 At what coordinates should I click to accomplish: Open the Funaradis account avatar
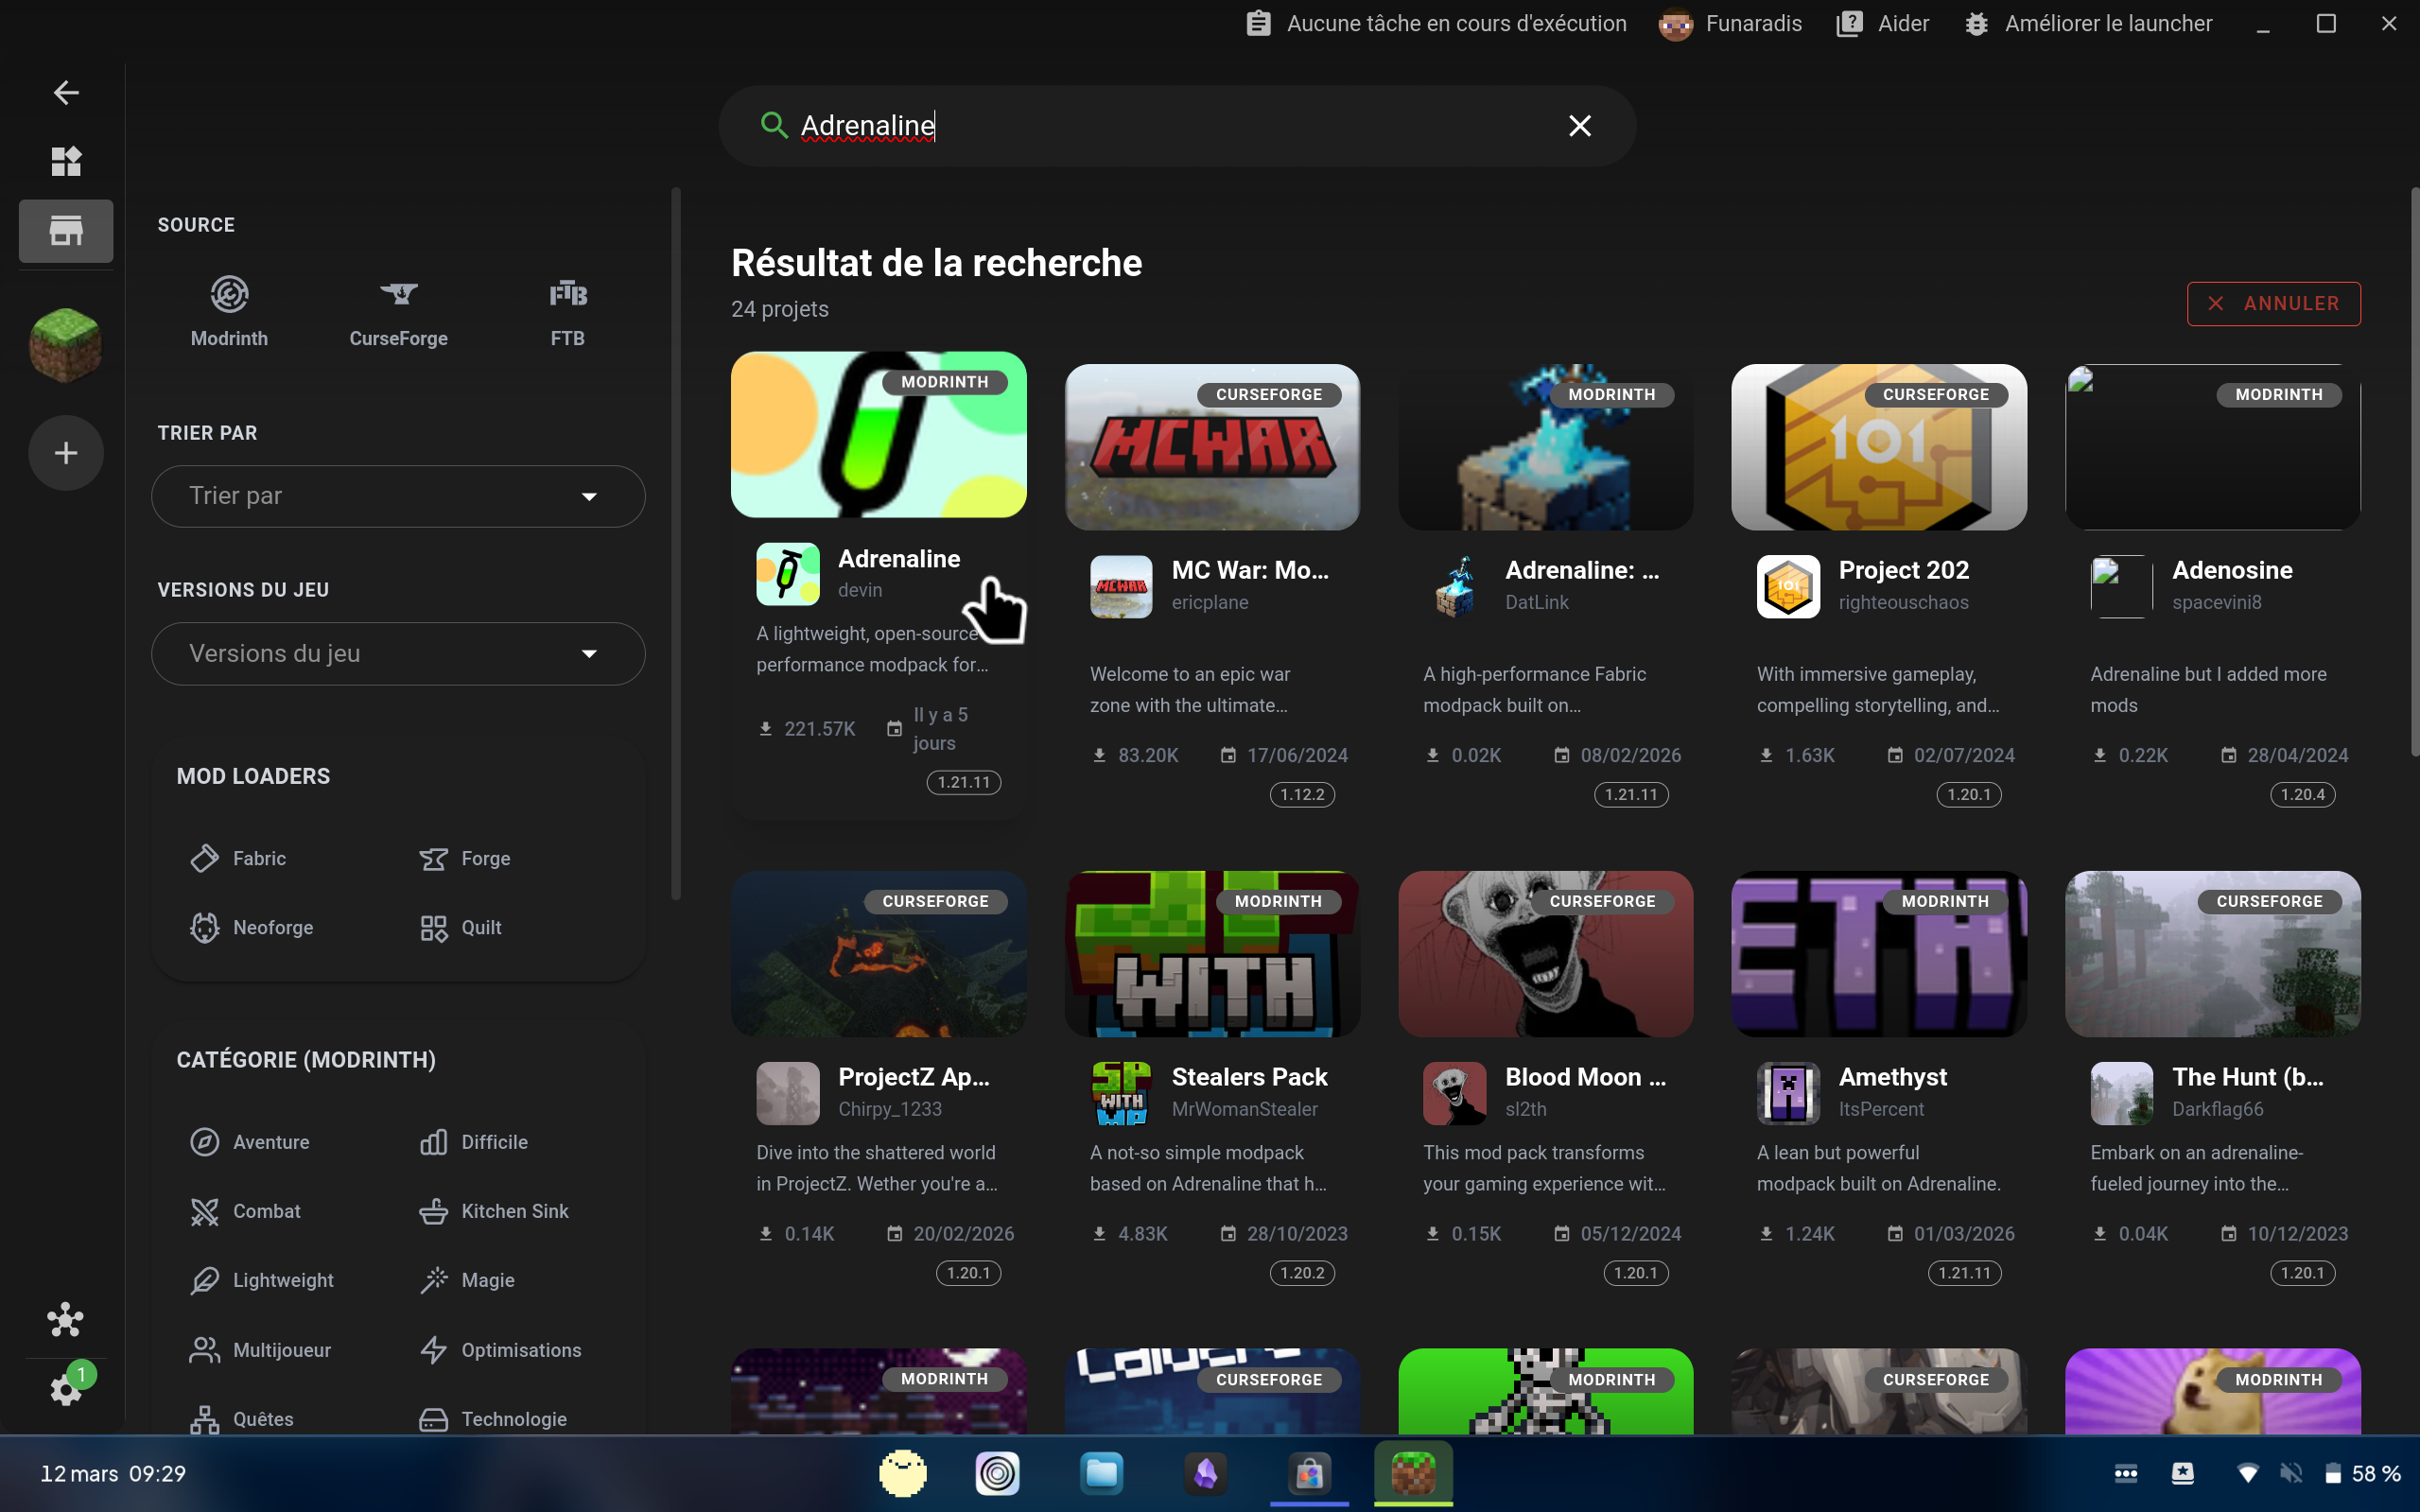(1675, 24)
